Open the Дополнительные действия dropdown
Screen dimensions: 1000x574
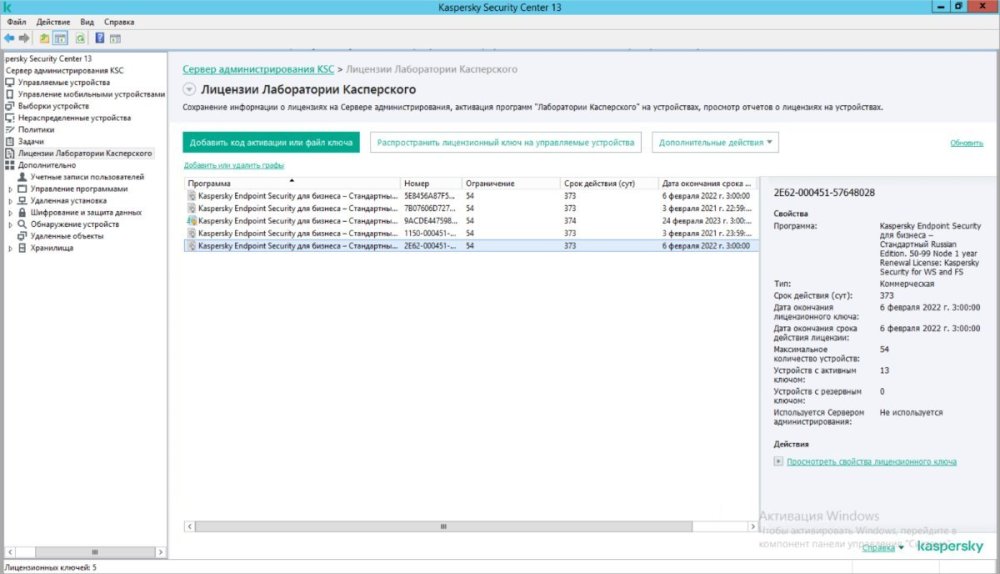click(x=716, y=143)
